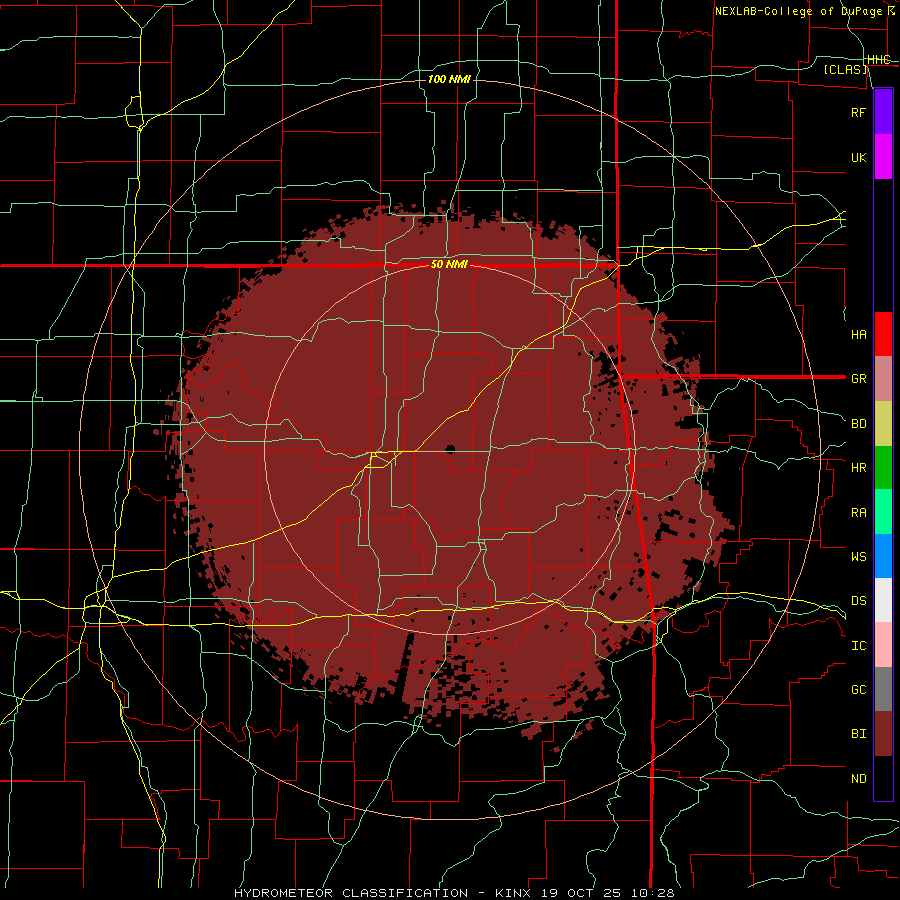Click the HA legend label
This screenshot has width=900, height=900.
(x=858, y=334)
